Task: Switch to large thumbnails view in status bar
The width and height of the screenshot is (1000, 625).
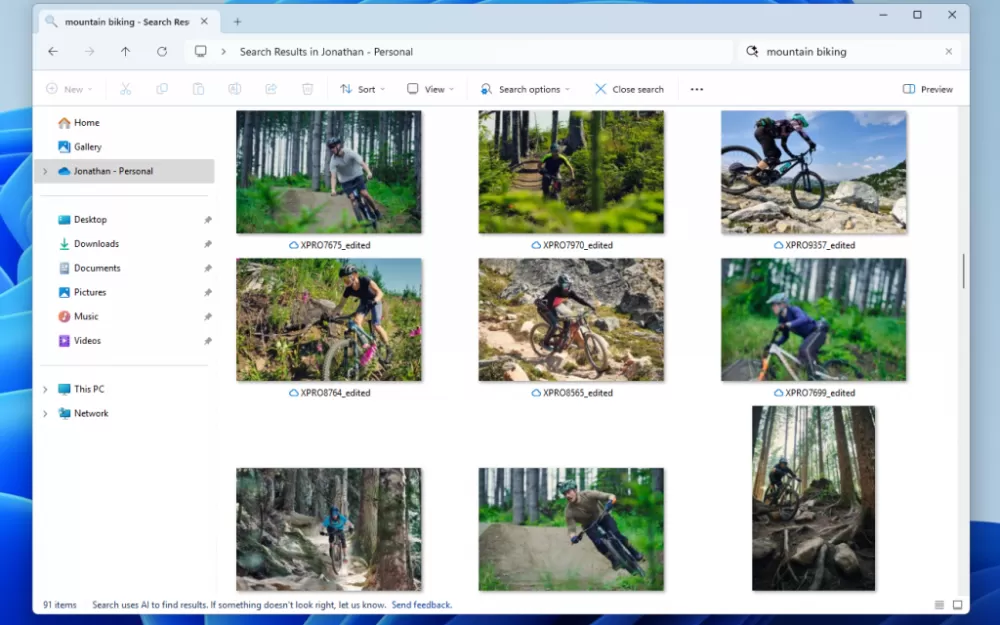Action: tap(957, 605)
